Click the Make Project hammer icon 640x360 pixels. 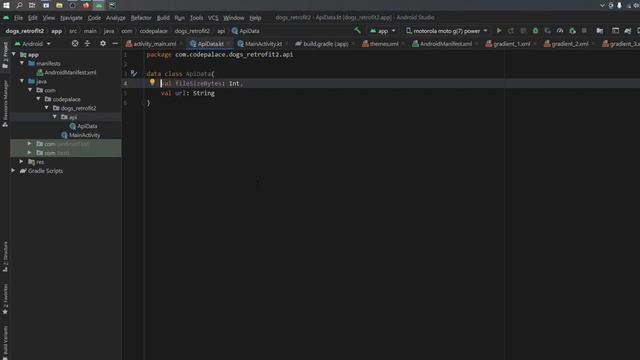(x=358, y=31)
